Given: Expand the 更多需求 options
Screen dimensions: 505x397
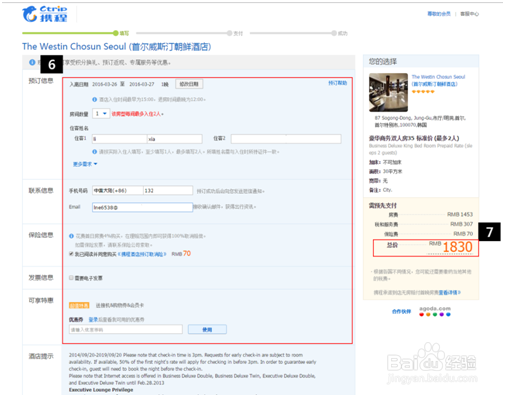Looking at the screenshot, I should tap(85, 164).
